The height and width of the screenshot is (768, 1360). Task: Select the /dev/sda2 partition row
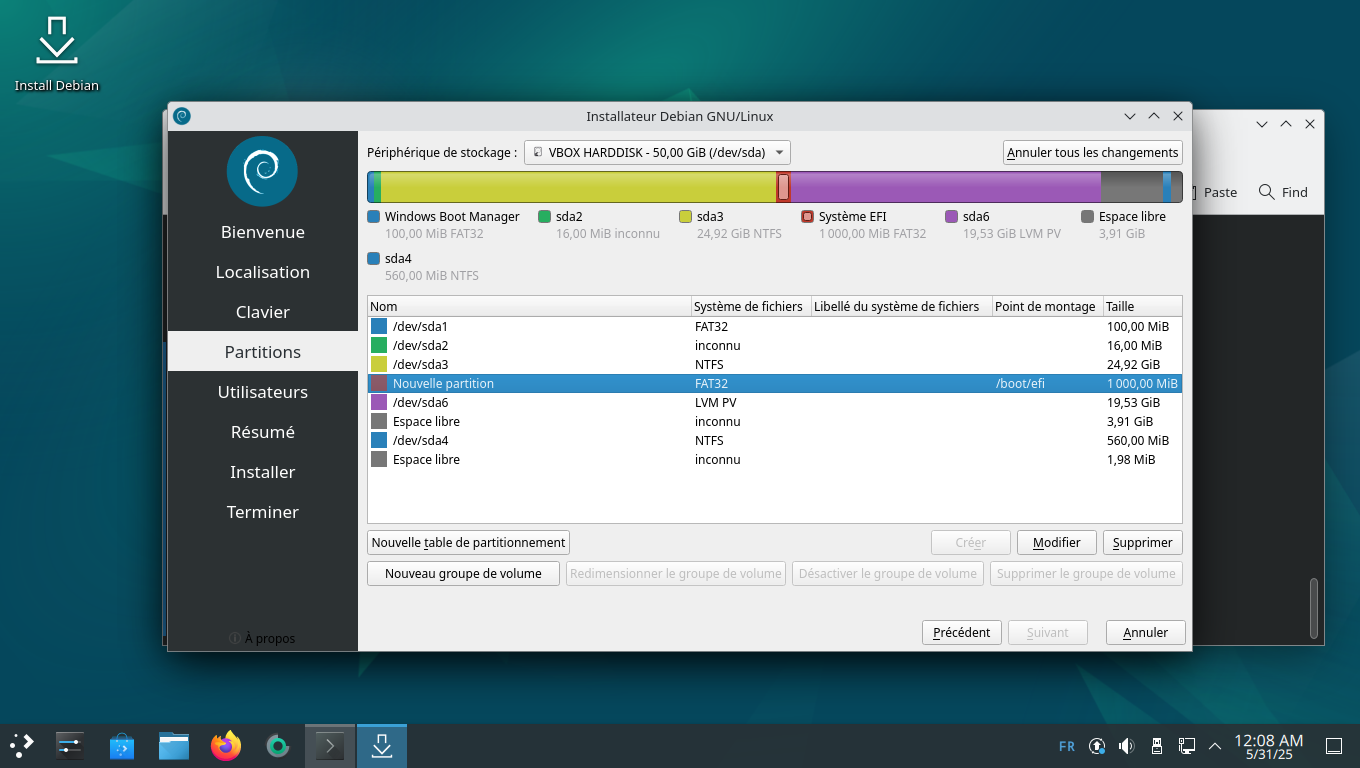point(775,345)
